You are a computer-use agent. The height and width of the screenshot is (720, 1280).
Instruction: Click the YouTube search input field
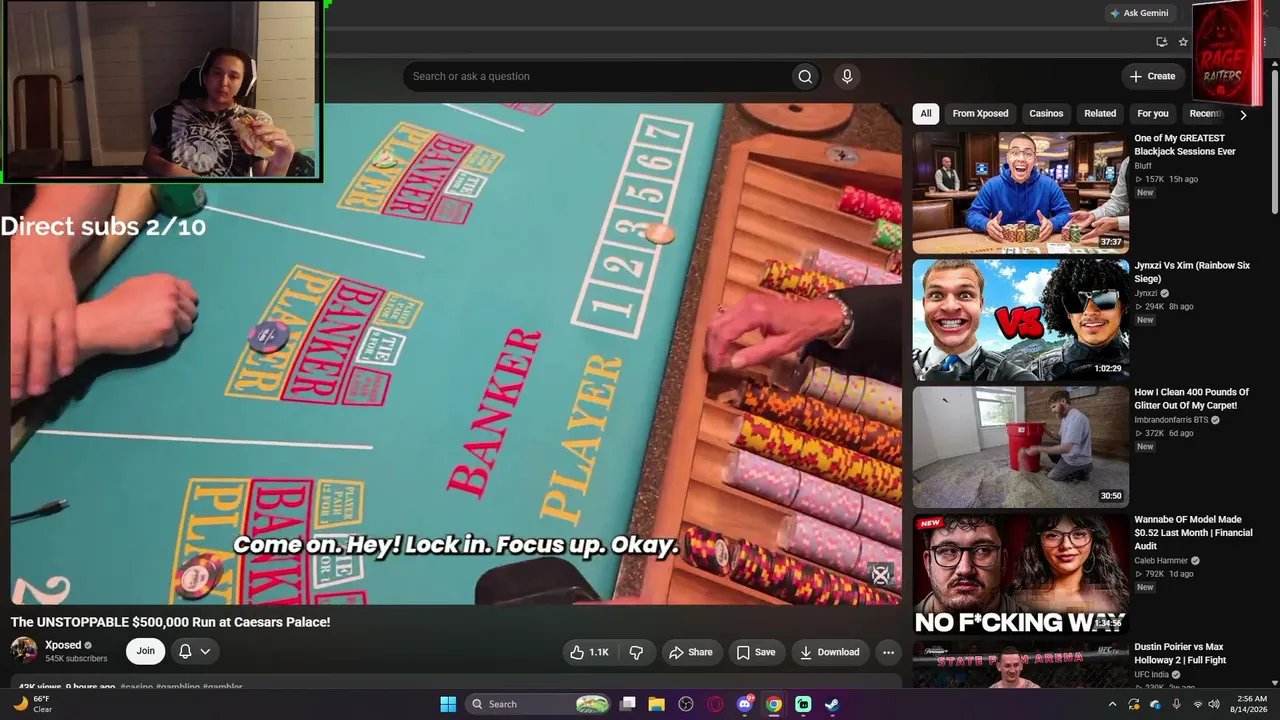click(x=600, y=77)
